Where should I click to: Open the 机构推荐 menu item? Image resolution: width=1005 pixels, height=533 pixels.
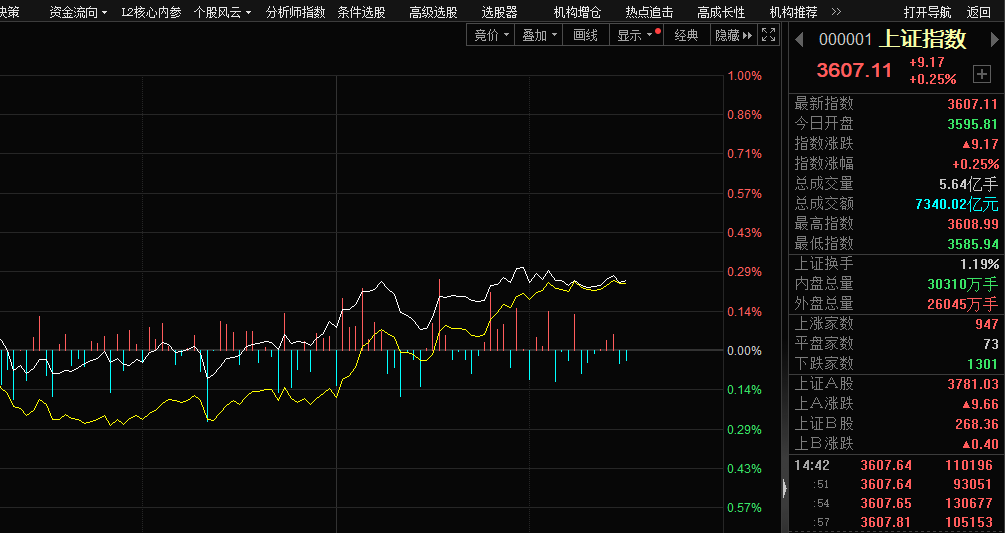pyautogui.click(x=793, y=12)
